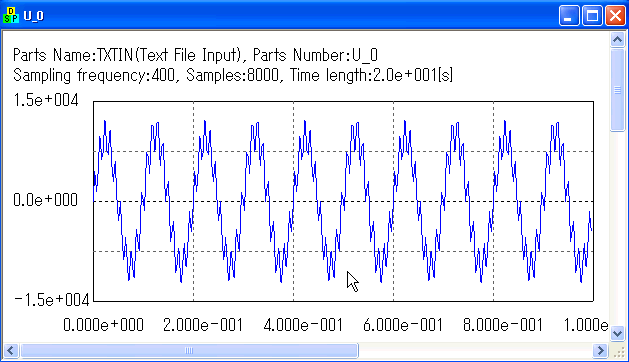Click the '4.000e-001' x-axis label
The image size is (629, 362).
pos(303,325)
